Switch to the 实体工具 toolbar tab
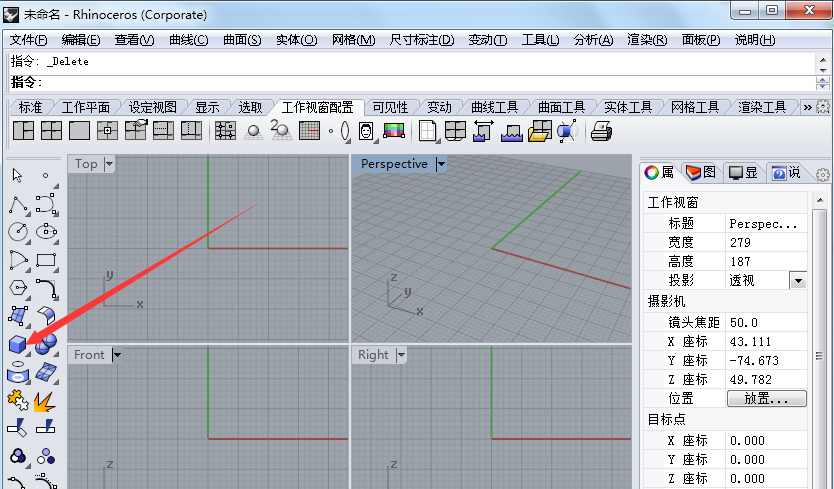834x489 pixels. pyautogui.click(x=628, y=107)
